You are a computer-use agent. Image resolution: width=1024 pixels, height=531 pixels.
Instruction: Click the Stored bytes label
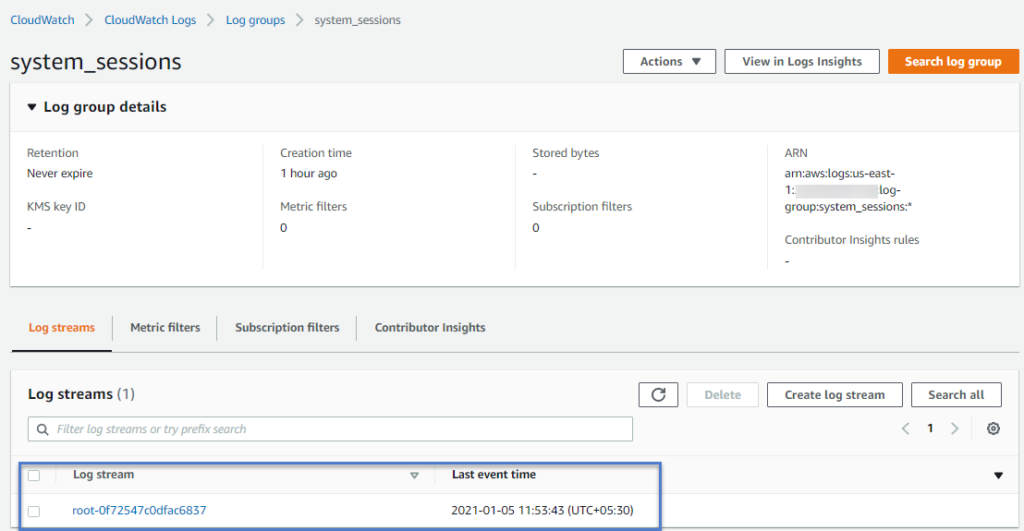click(x=566, y=153)
